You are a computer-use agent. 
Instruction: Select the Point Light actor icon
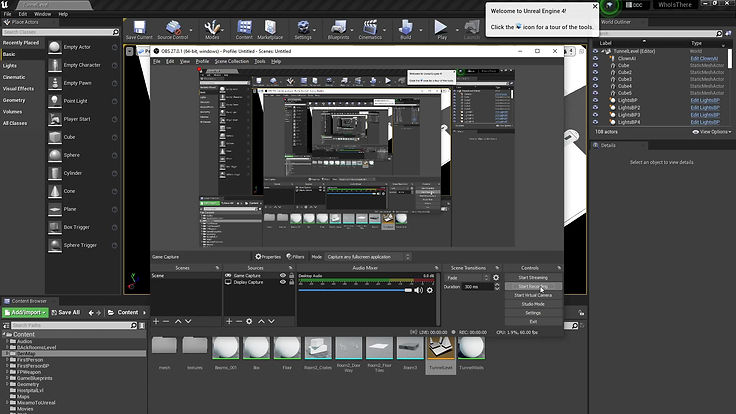tap(55, 101)
